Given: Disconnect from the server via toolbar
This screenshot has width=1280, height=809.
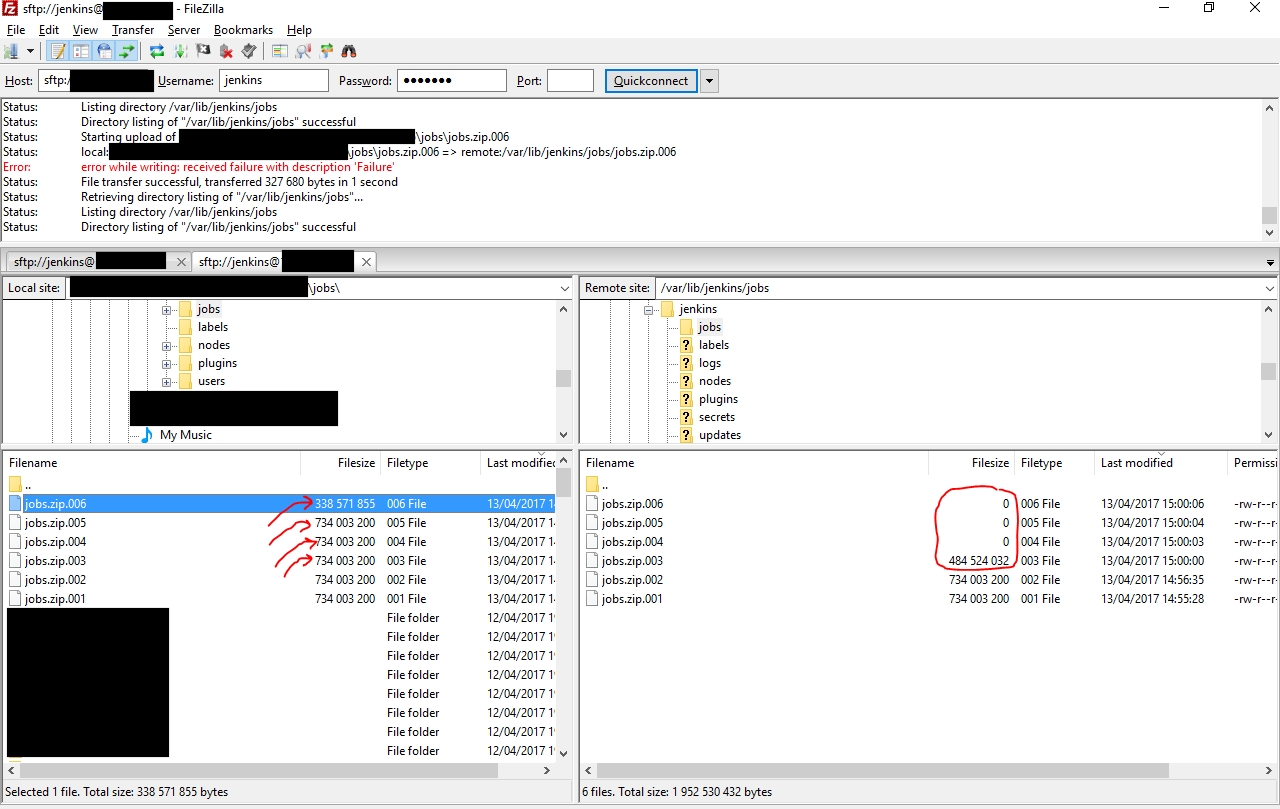Looking at the screenshot, I should pos(226,51).
